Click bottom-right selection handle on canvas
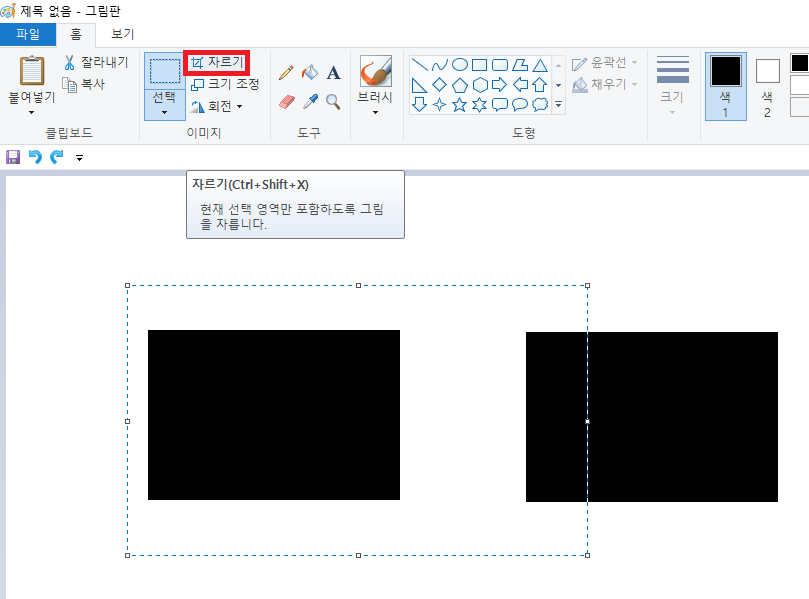Screen dimensions: 809x599 587,555
